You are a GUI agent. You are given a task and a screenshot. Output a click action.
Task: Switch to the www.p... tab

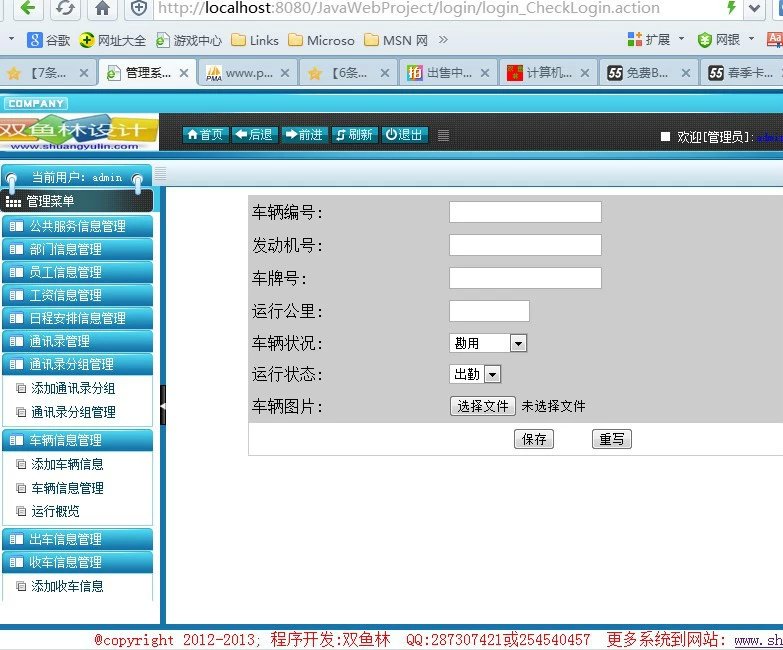tap(248, 73)
